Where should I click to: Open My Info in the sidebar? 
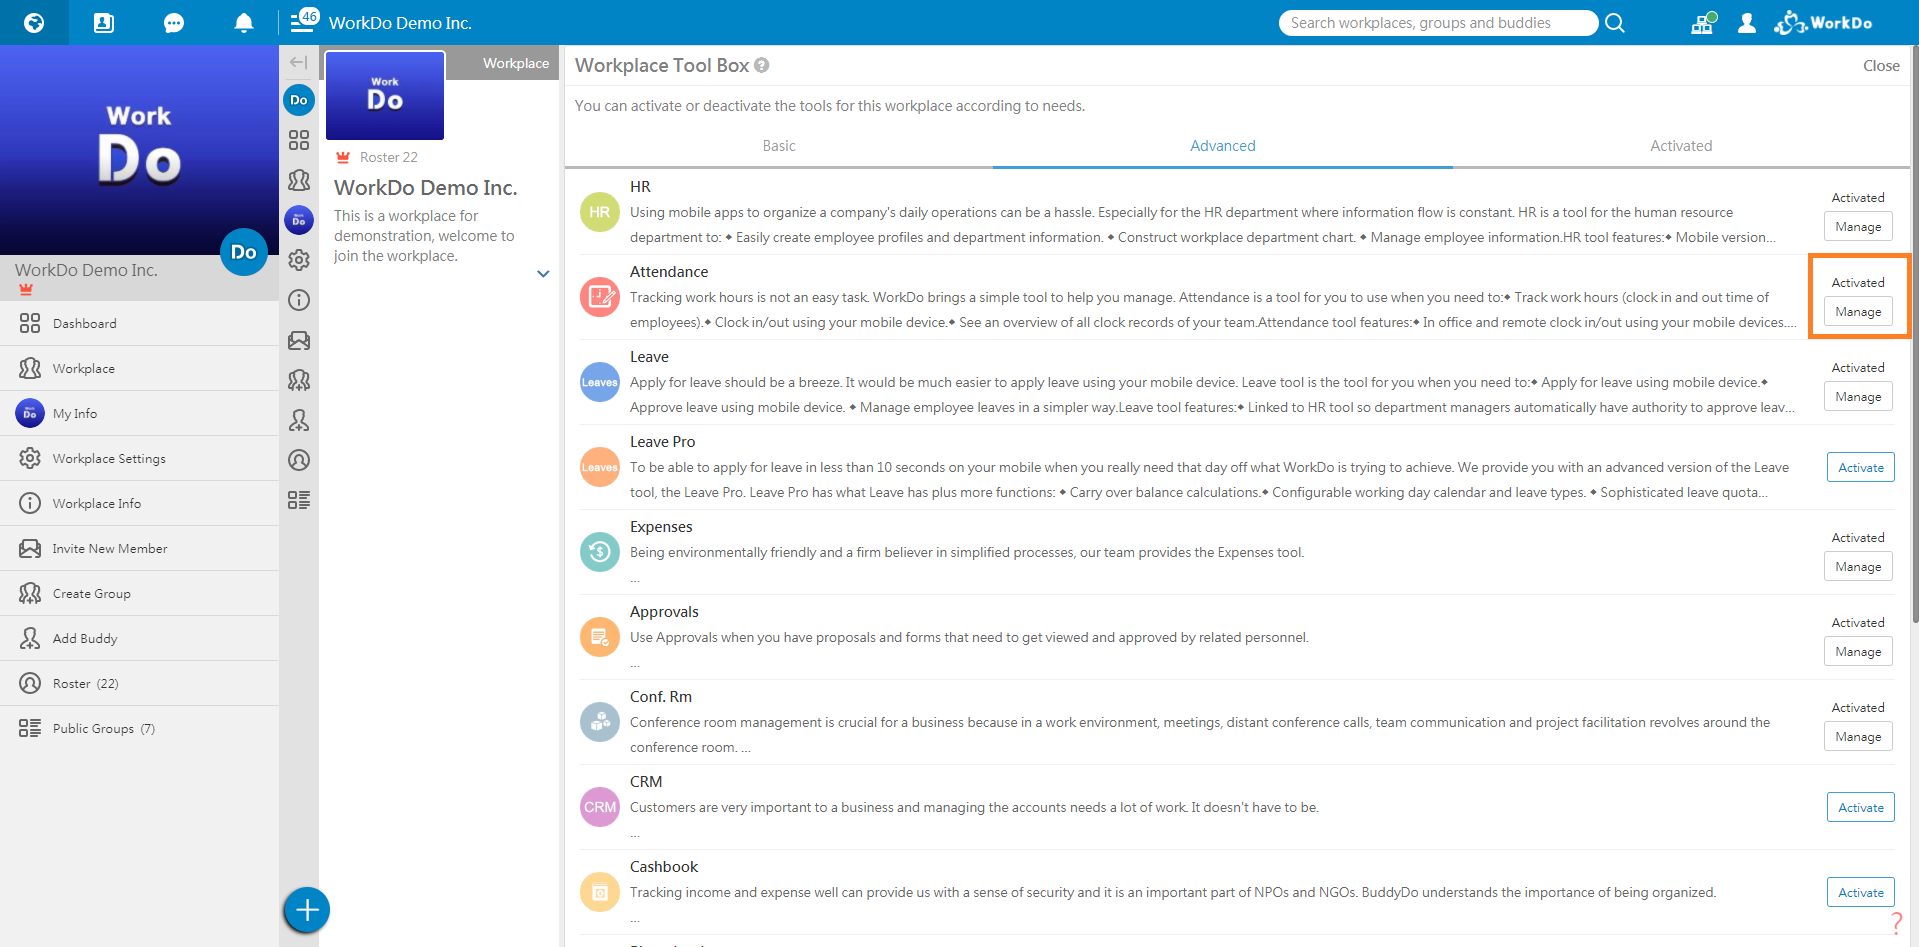click(139, 413)
